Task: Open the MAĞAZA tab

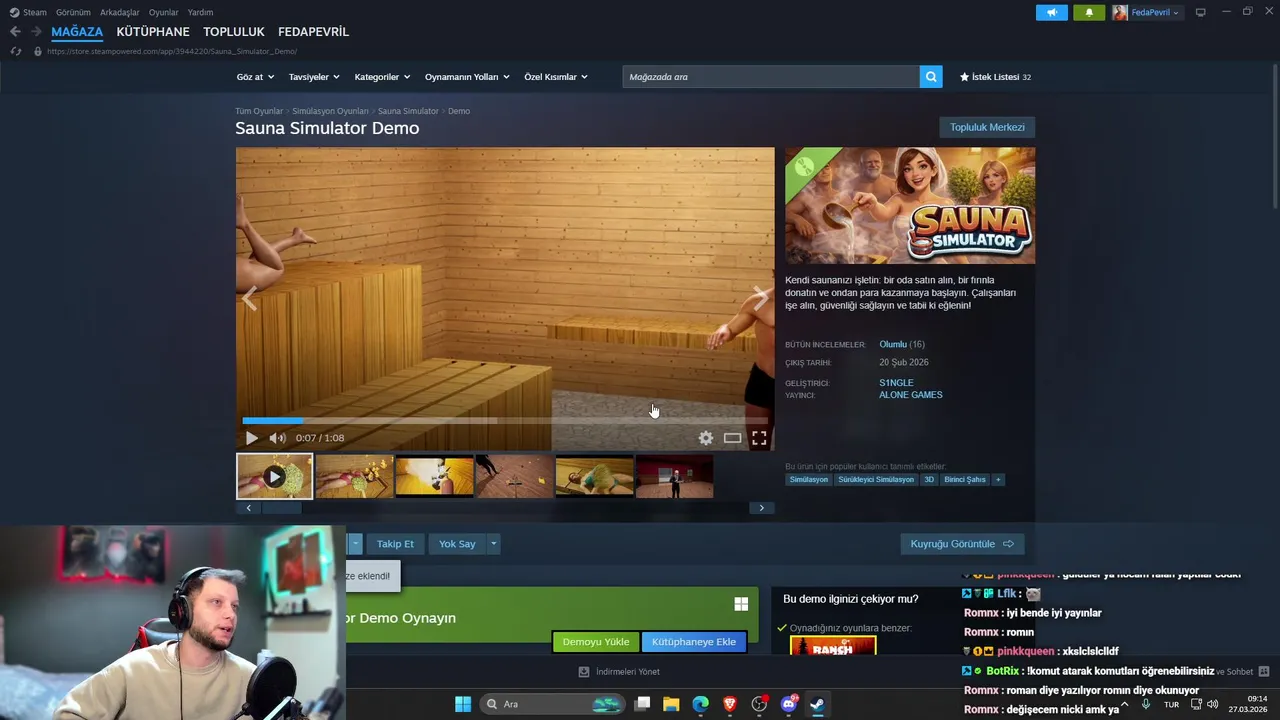Action: pyautogui.click(x=77, y=32)
